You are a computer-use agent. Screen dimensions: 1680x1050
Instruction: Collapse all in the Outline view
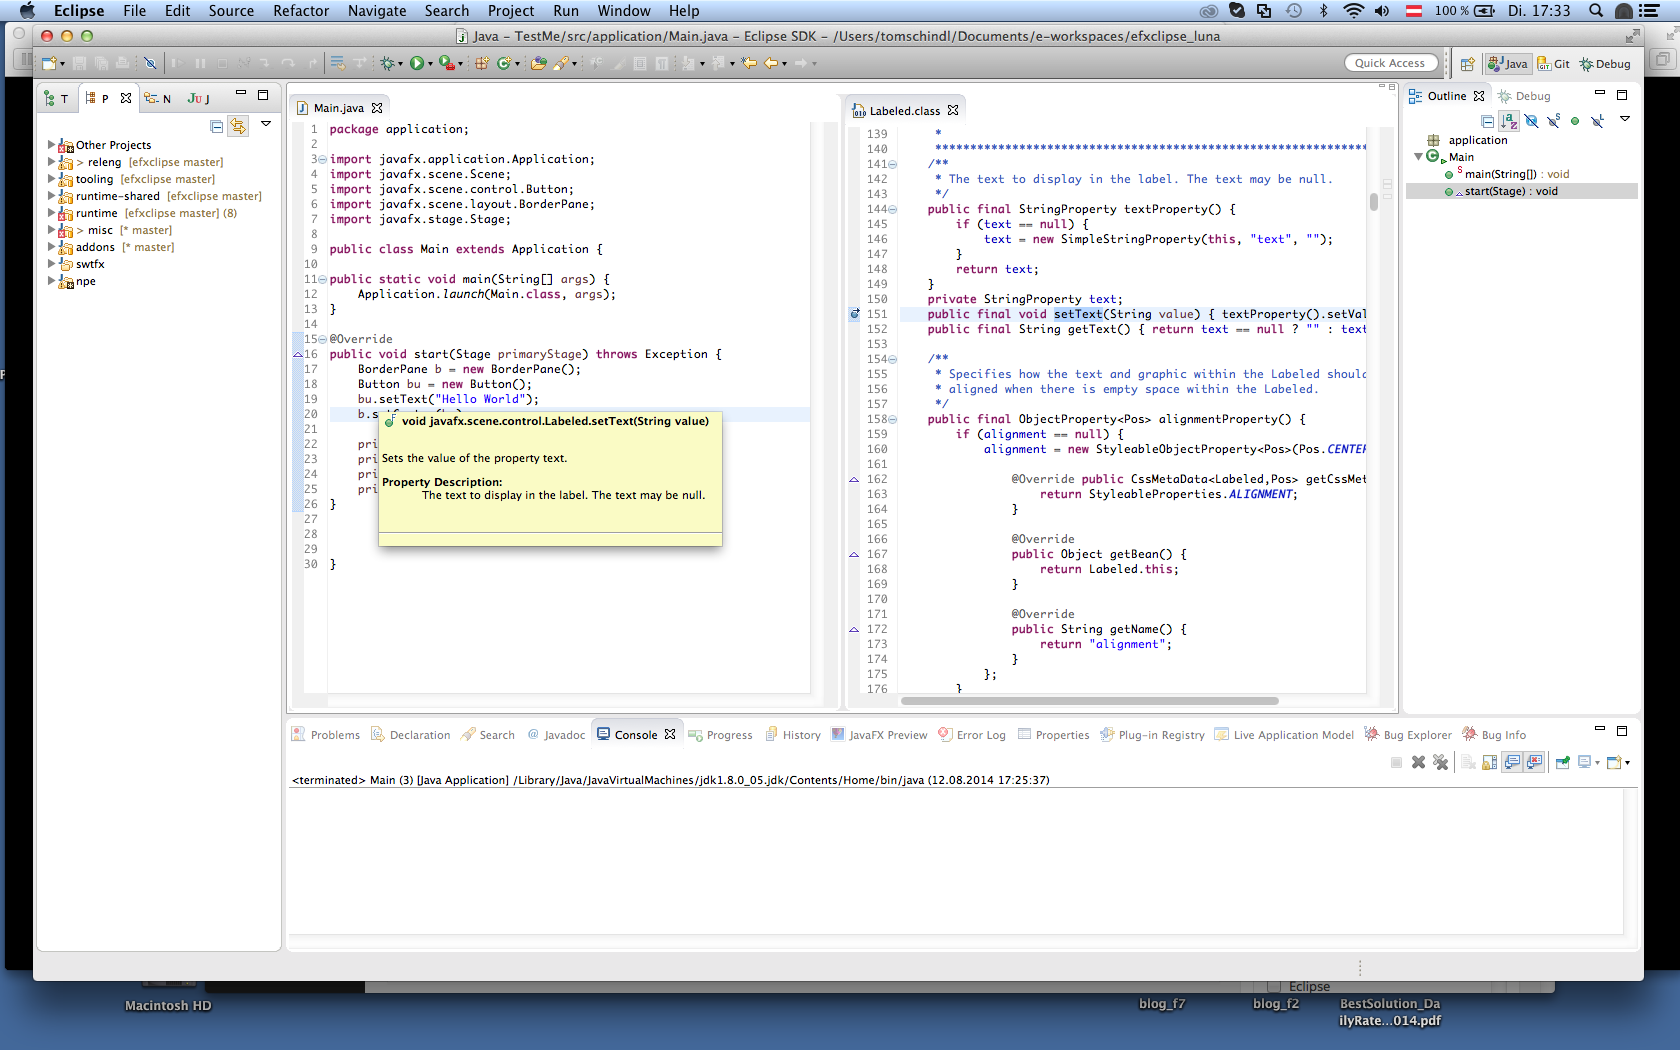[1487, 121]
